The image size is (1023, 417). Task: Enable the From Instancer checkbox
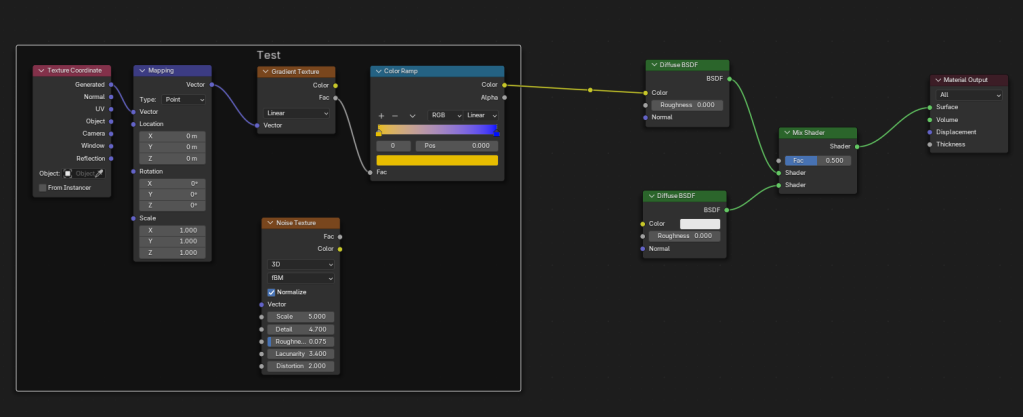coord(43,187)
